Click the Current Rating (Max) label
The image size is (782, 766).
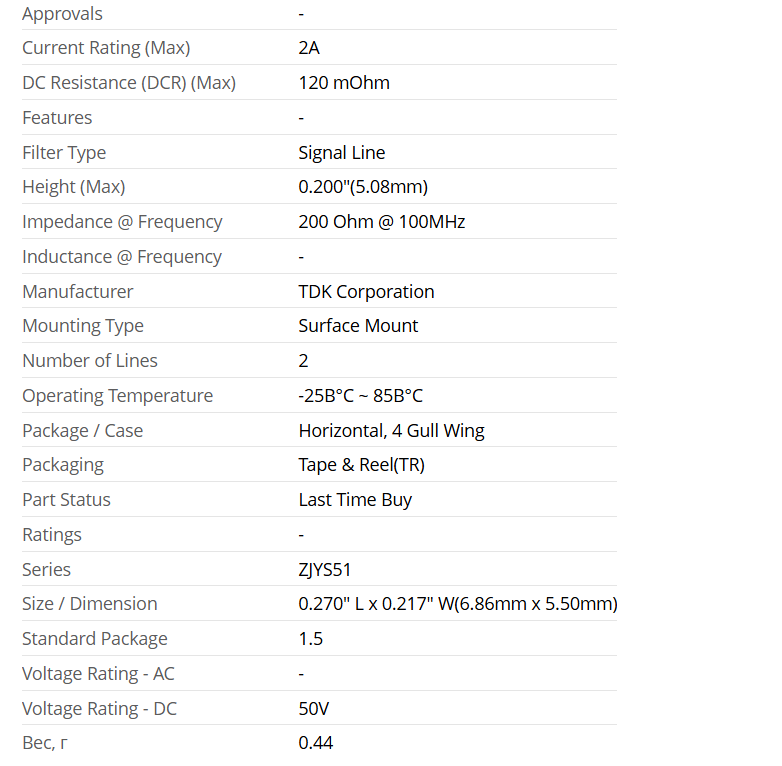[x=106, y=48]
